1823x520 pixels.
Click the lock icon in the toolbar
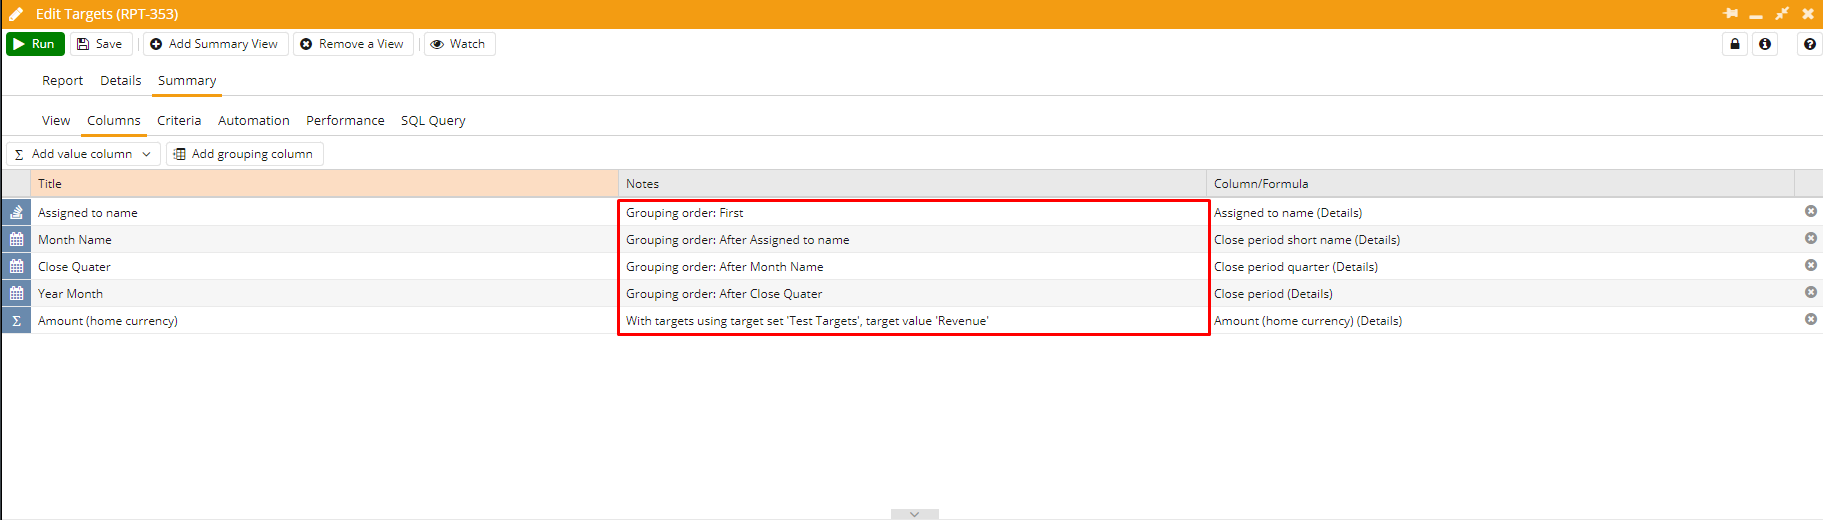1735,44
